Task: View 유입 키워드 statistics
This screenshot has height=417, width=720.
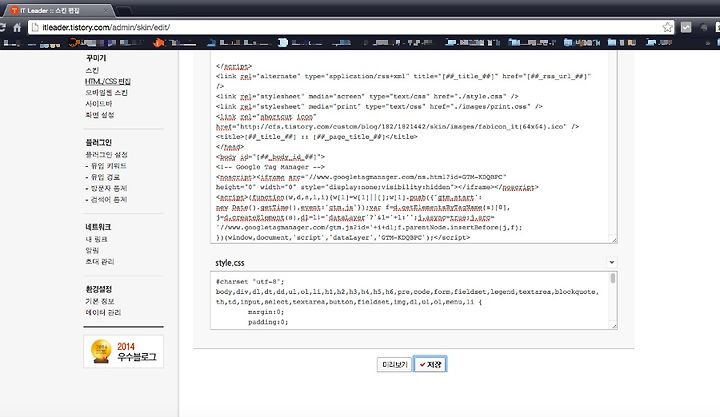Action: pyautogui.click(x=106, y=166)
